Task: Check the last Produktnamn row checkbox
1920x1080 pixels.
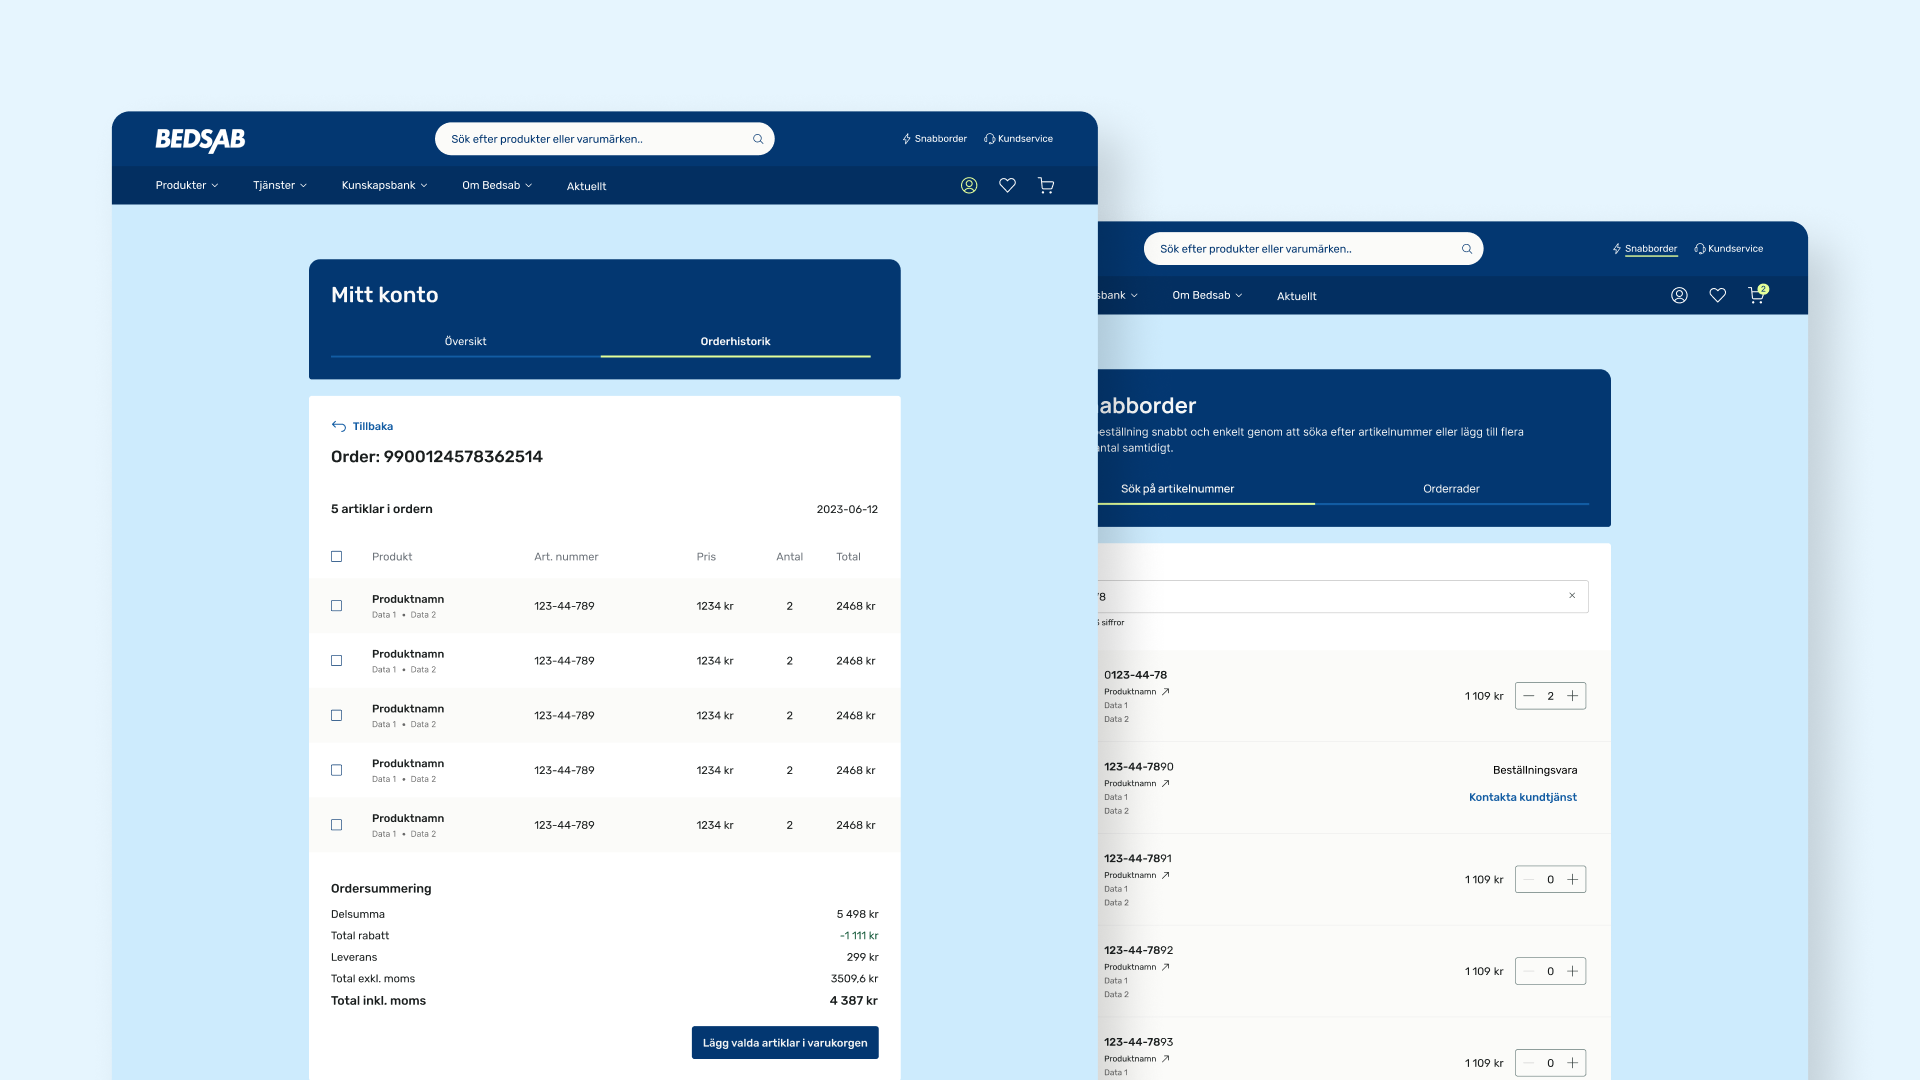Action: tap(337, 825)
